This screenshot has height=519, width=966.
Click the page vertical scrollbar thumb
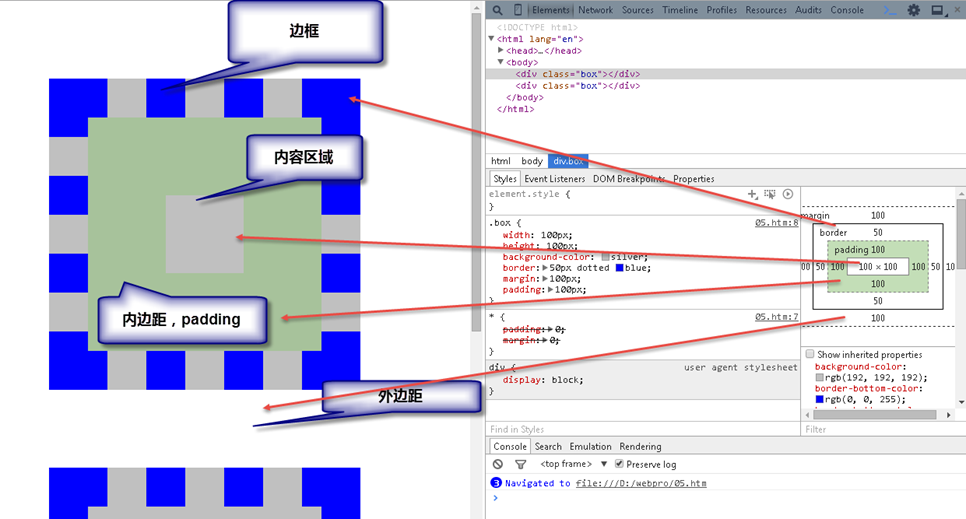tap(476, 173)
